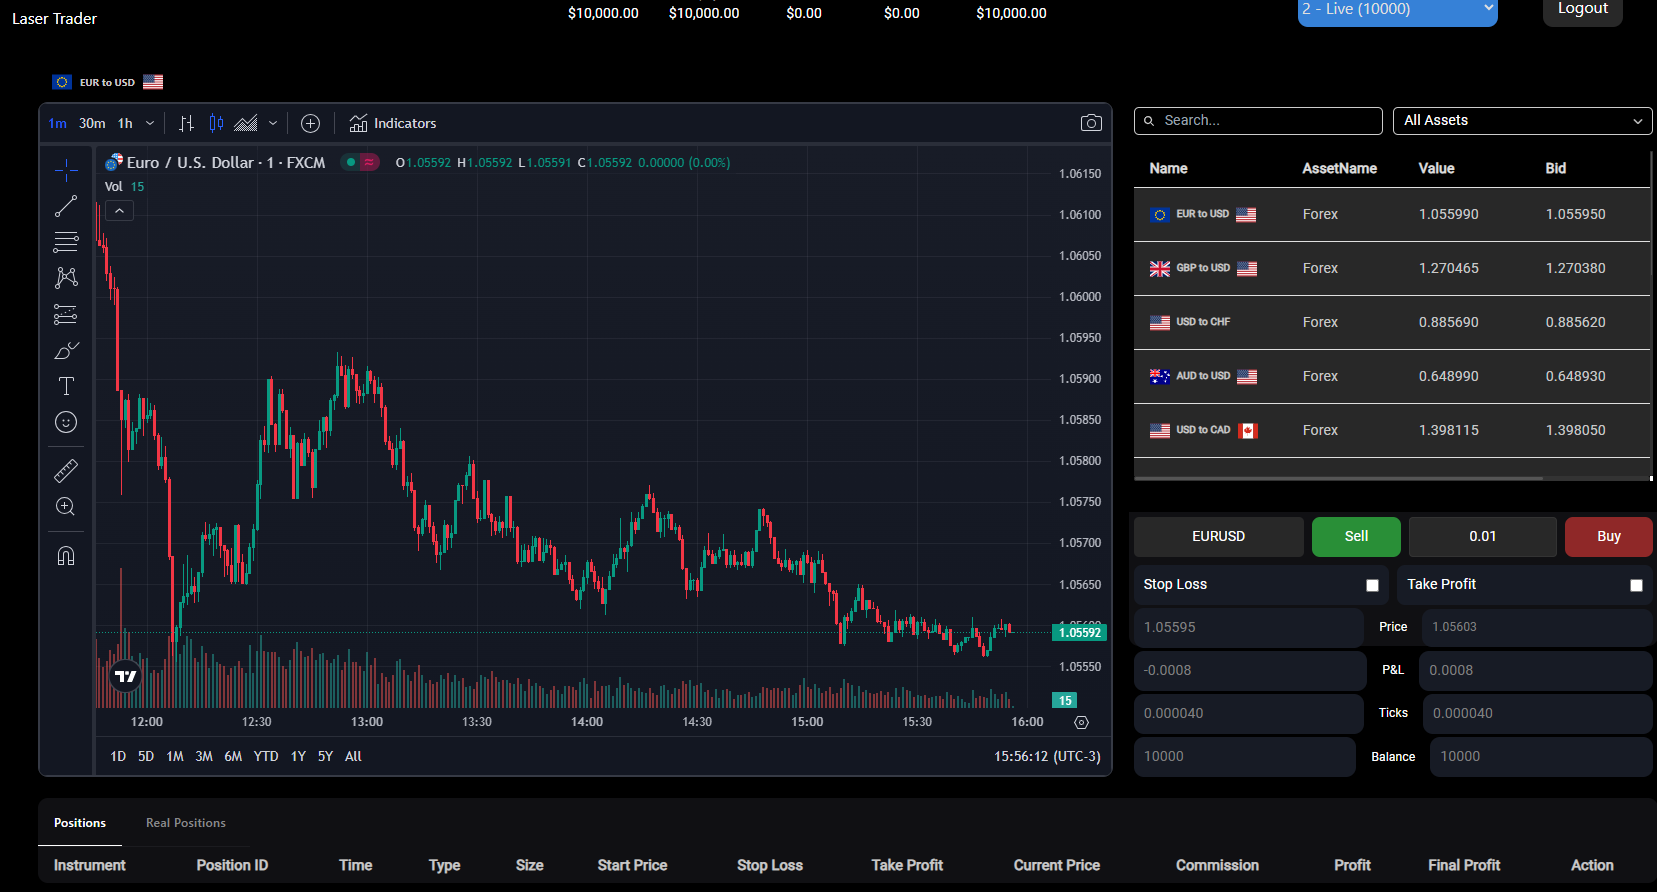
Task: Select the EUR to USD asset row
Action: (1392, 214)
